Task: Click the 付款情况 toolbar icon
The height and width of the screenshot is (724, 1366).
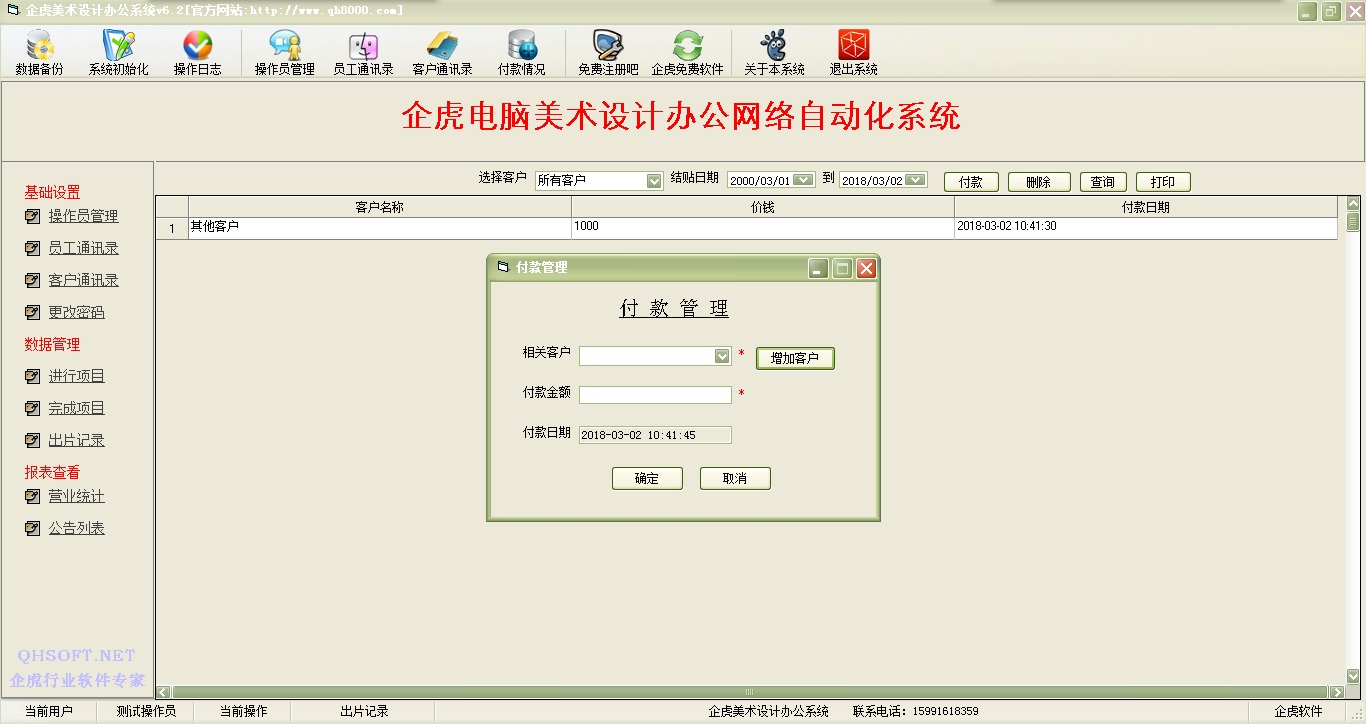Action: tap(522, 53)
